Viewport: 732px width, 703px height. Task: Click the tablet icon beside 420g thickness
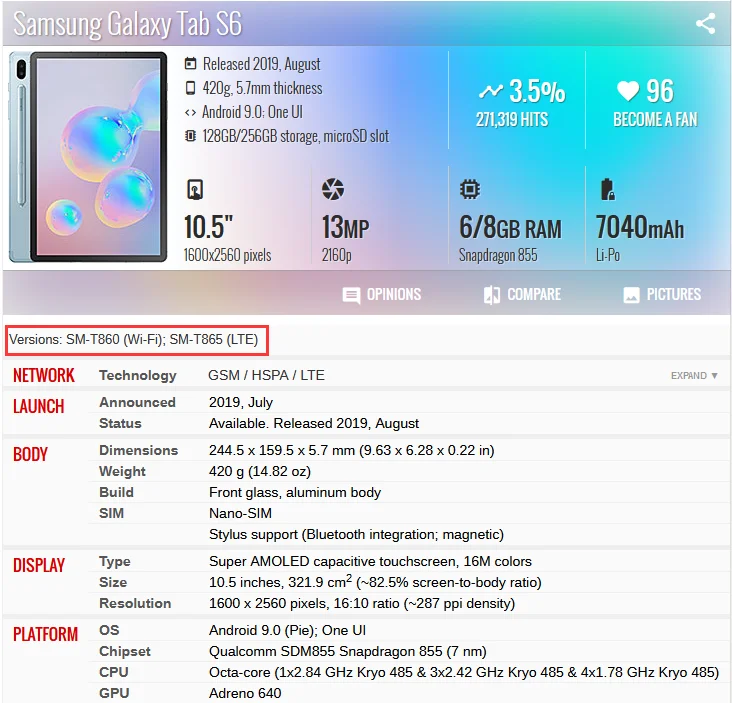click(190, 88)
